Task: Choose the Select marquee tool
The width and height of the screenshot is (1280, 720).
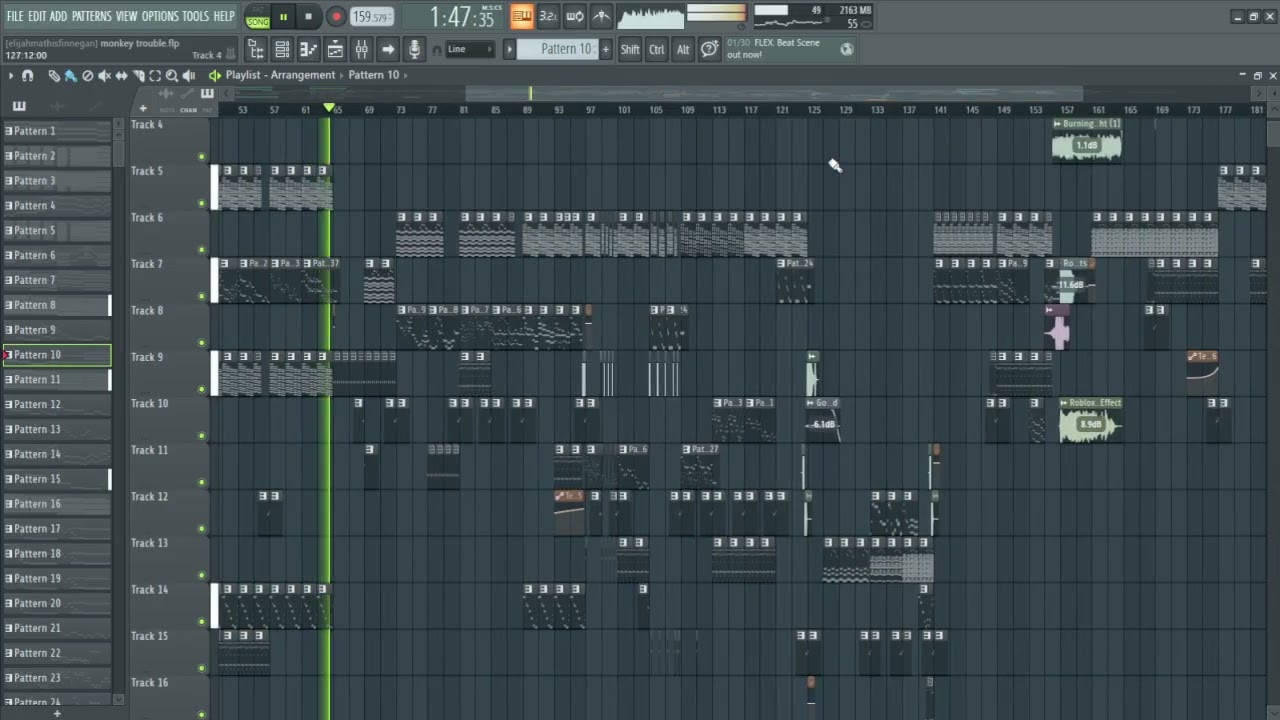Action: pos(155,76)
